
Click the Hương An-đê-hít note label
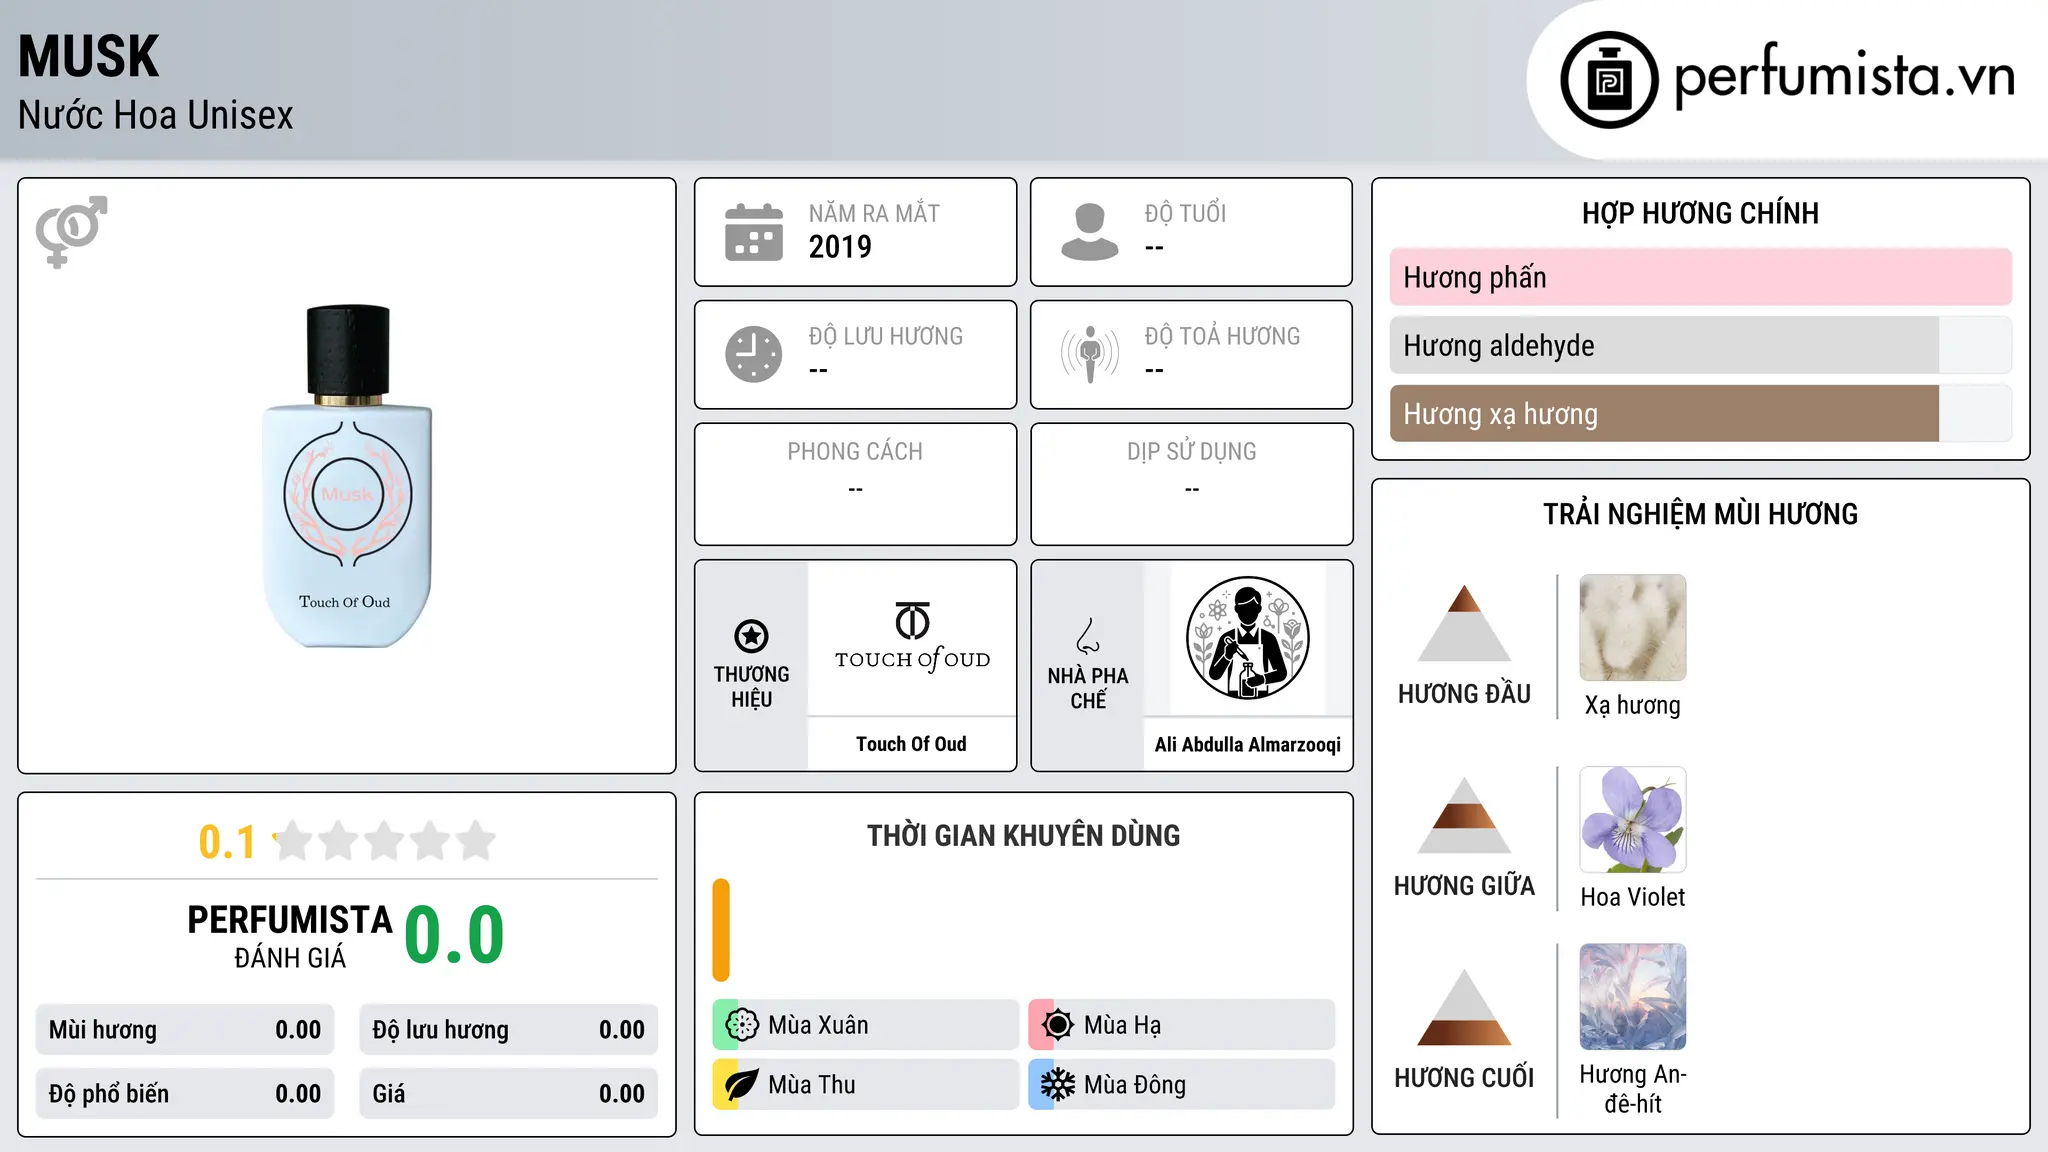click(x=1633, y=1089)
